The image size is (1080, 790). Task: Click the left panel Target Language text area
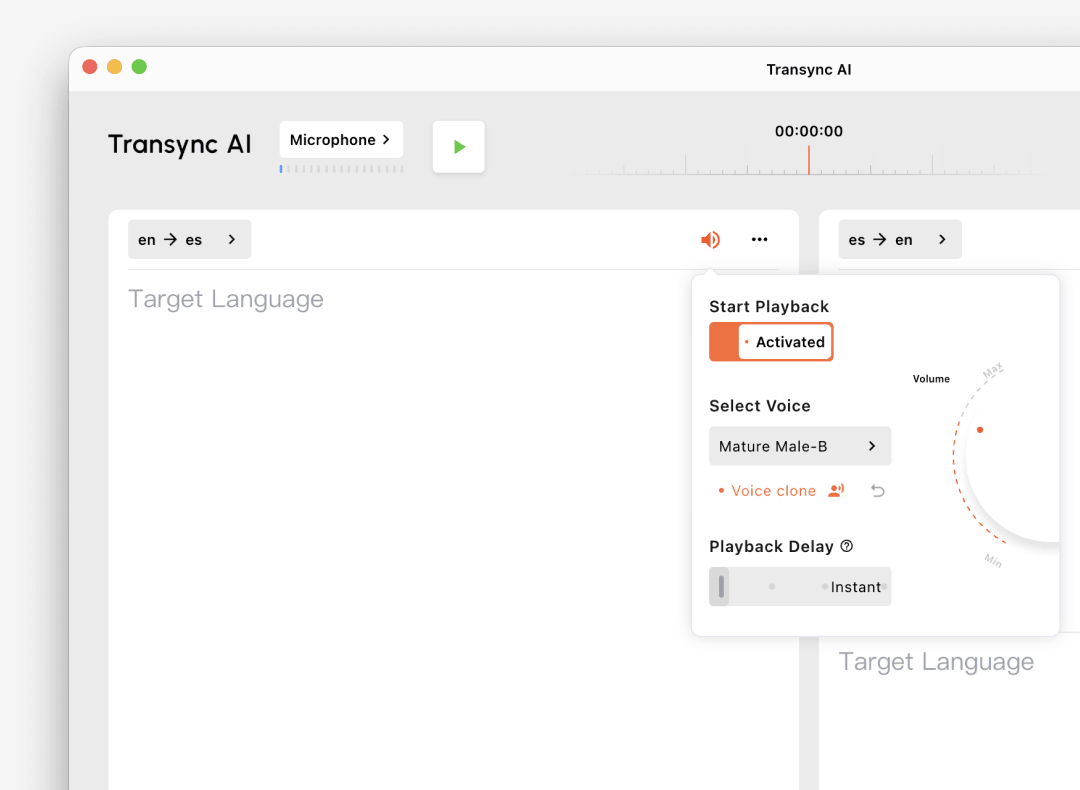pos(226,299)
